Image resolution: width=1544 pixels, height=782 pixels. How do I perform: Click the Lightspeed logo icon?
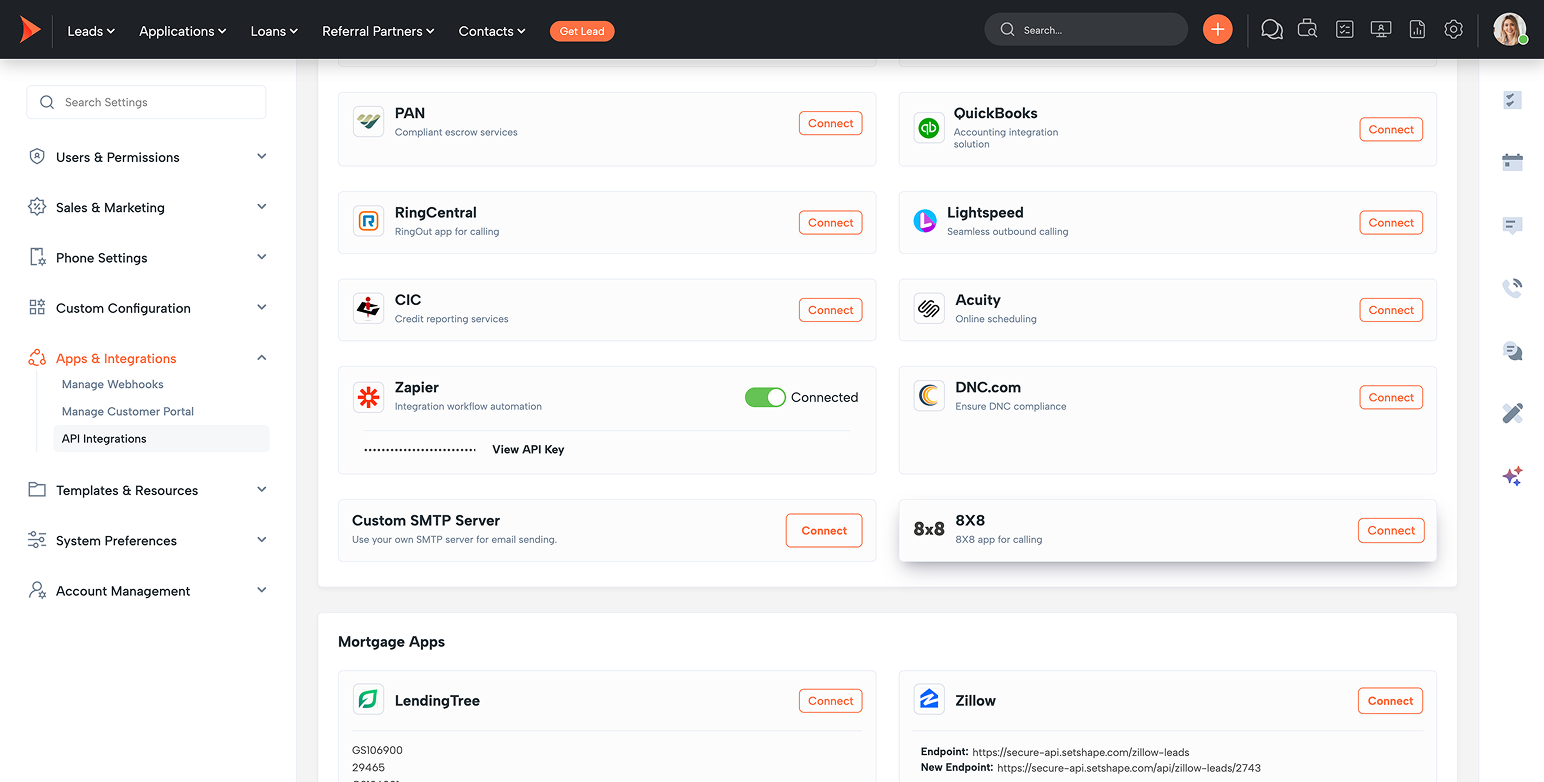925,221
